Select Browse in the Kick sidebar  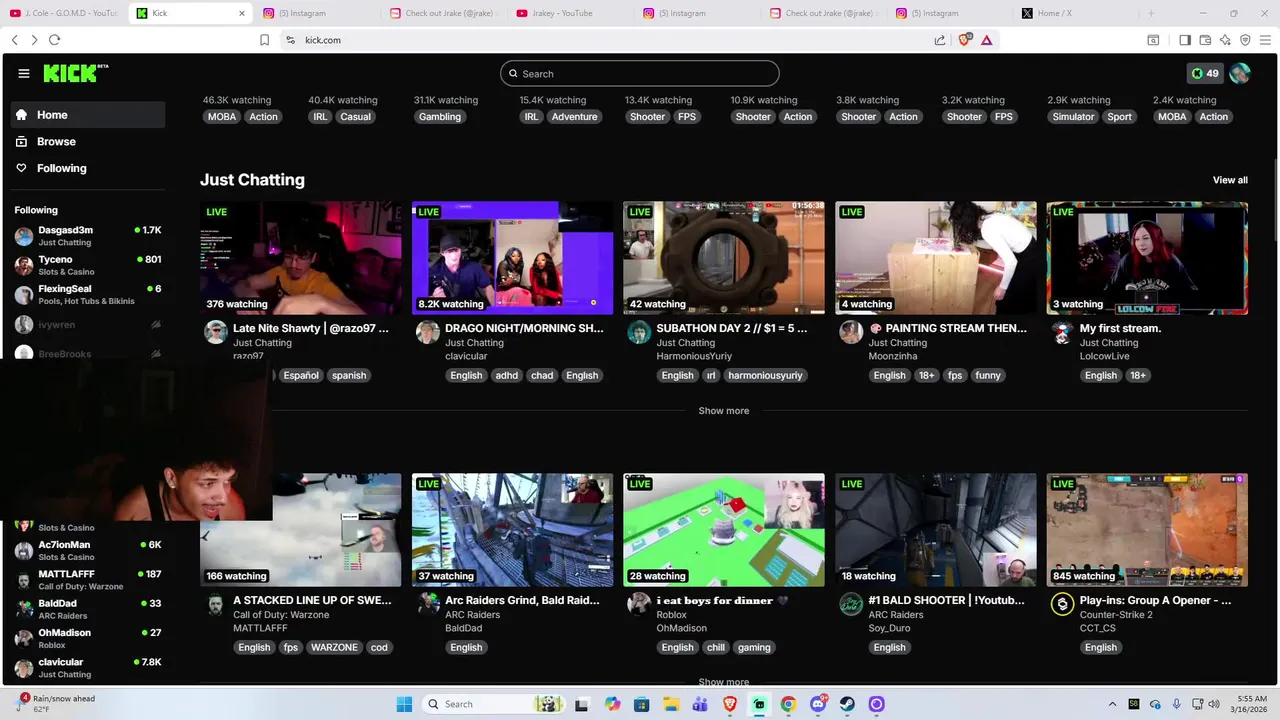pos(88,142)
